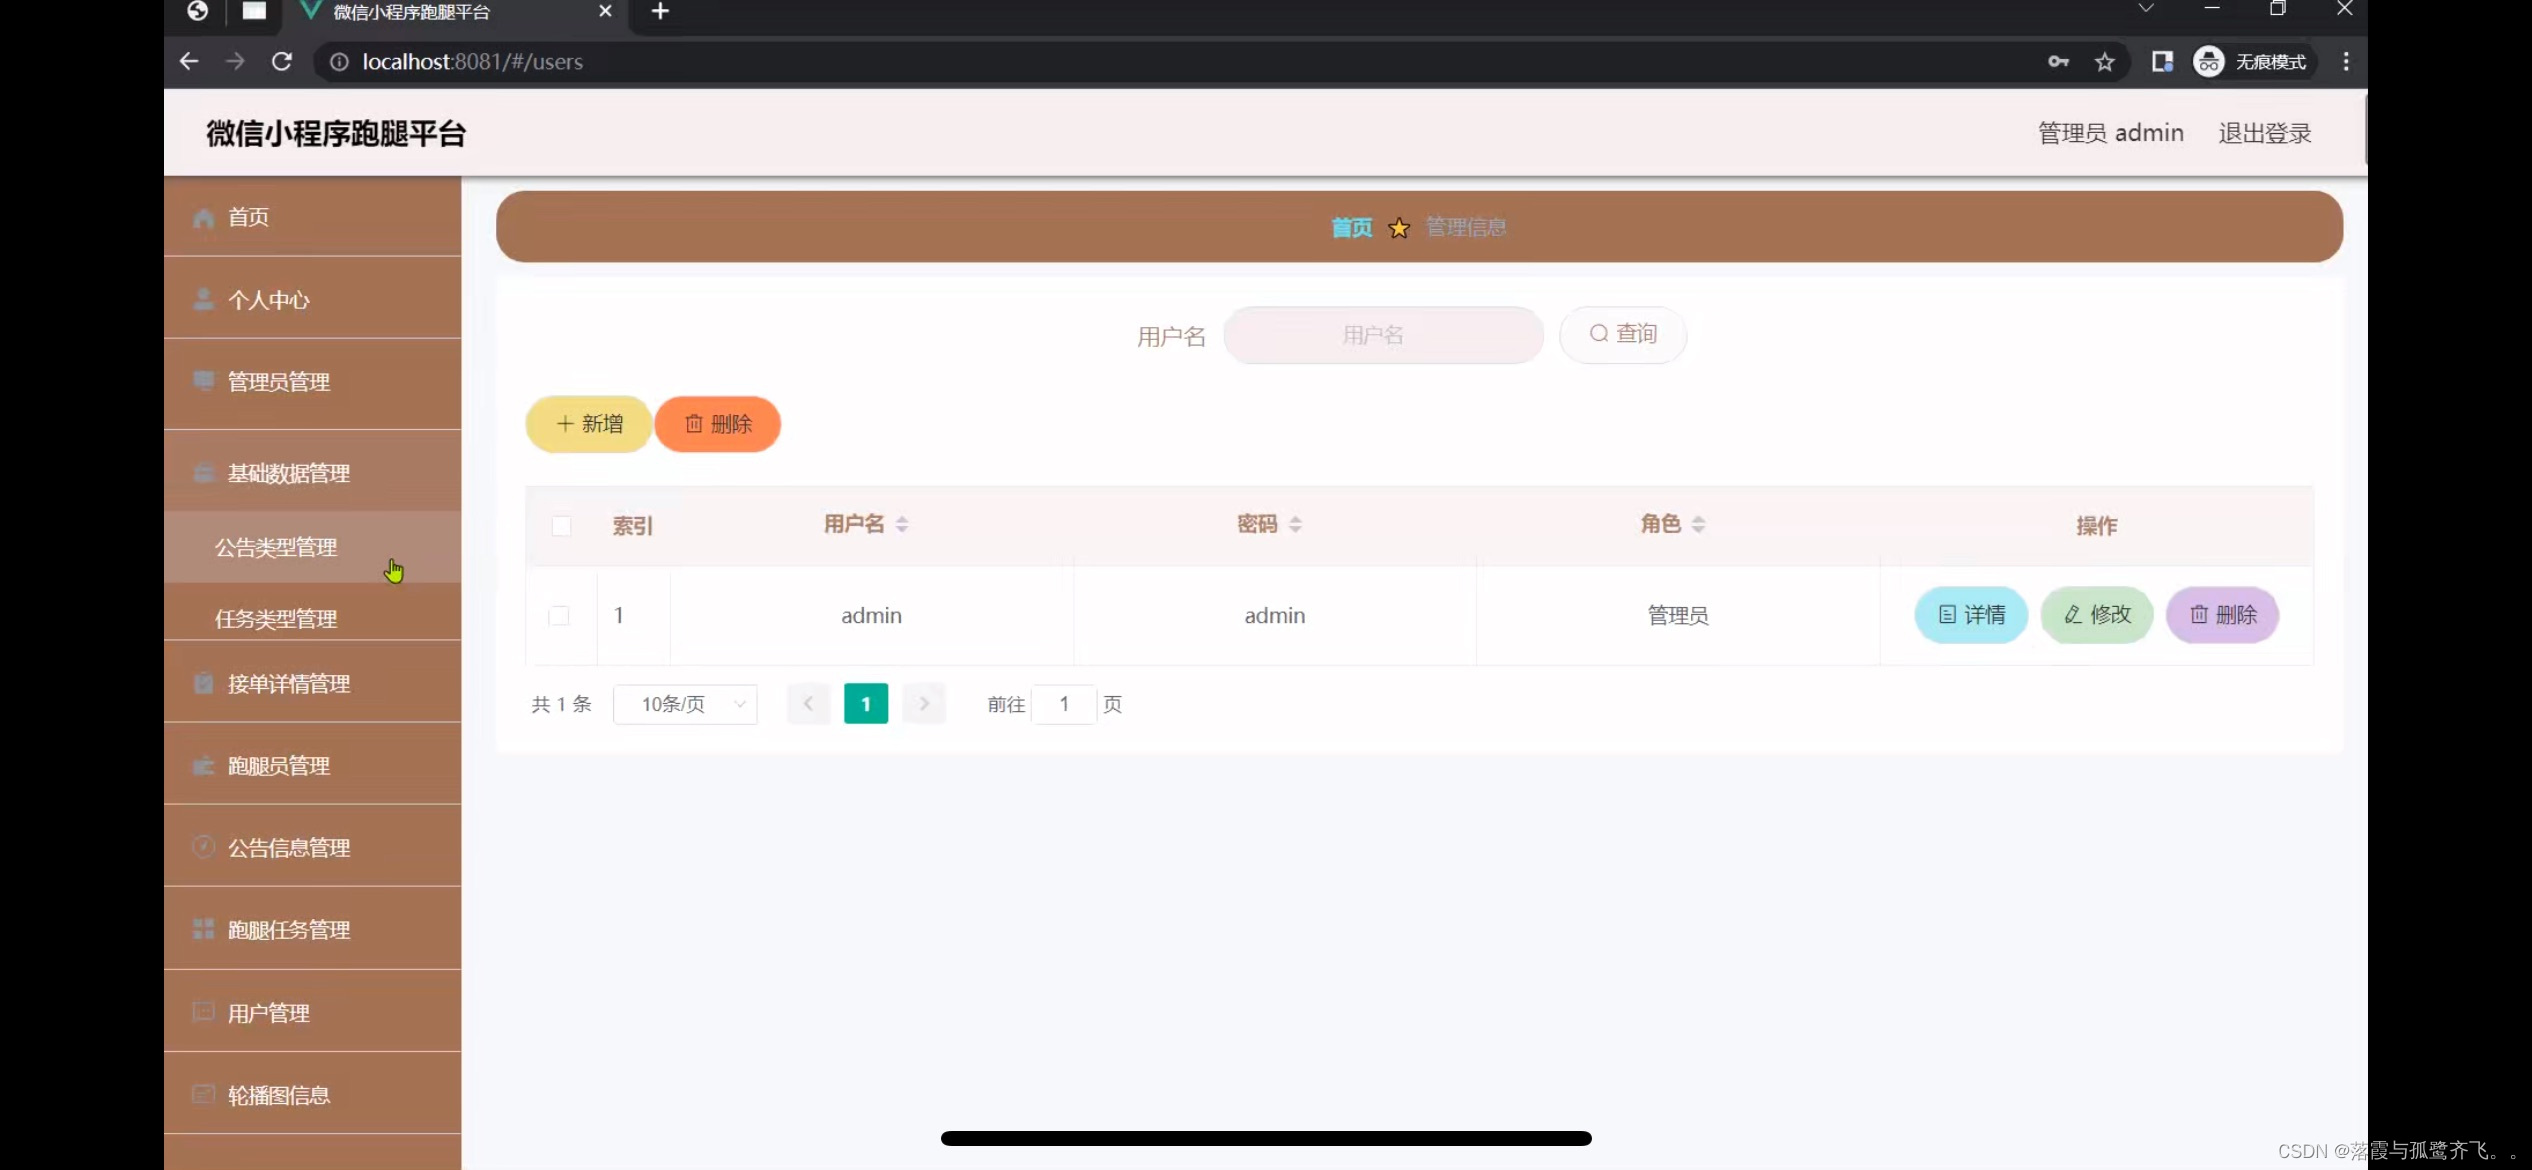Click the 跑腿员管理 sidebar icon
Image resolution: width=2532 pixels, height=1170 pixels.
(203, 766)
